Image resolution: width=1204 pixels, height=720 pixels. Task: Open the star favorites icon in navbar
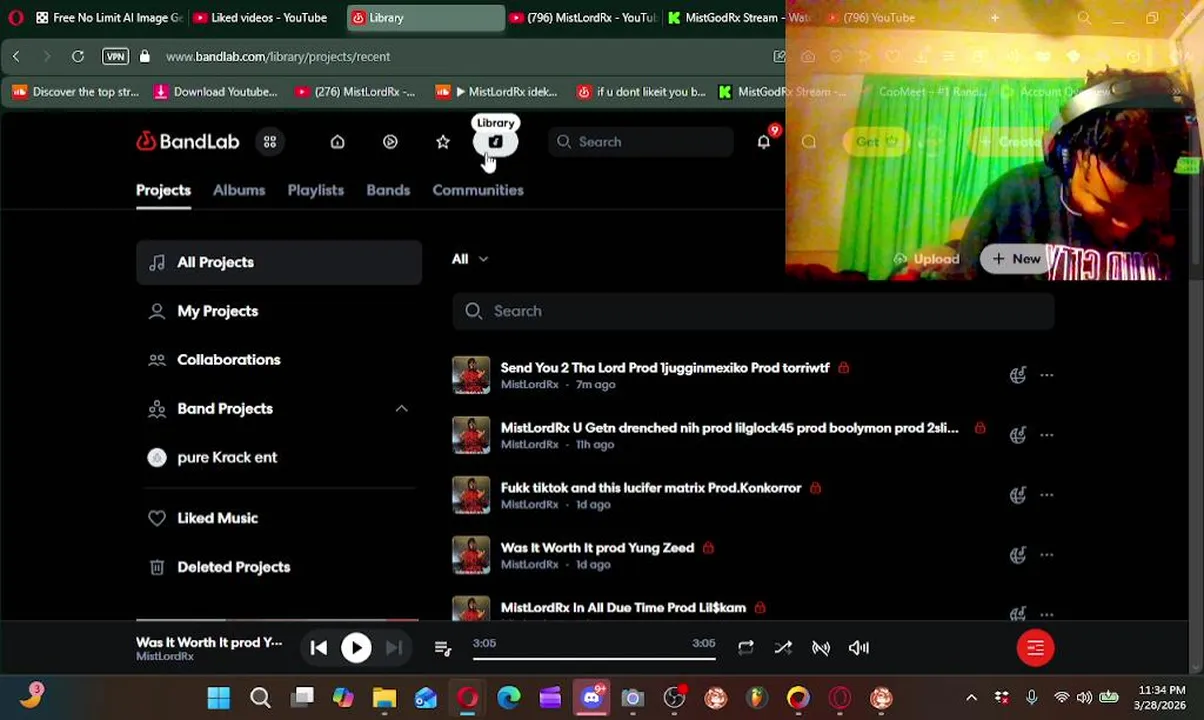point(443,142)
